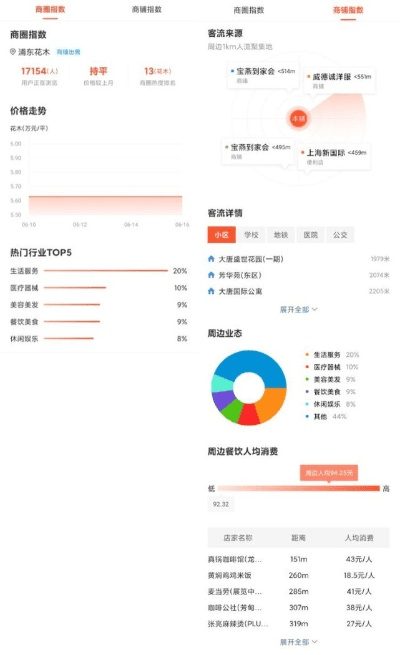Click the red segment of donut chart

249,414
